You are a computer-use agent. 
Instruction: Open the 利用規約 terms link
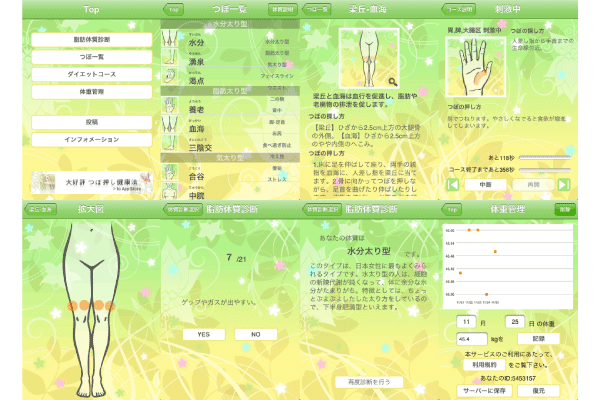[x=485, y=365]
